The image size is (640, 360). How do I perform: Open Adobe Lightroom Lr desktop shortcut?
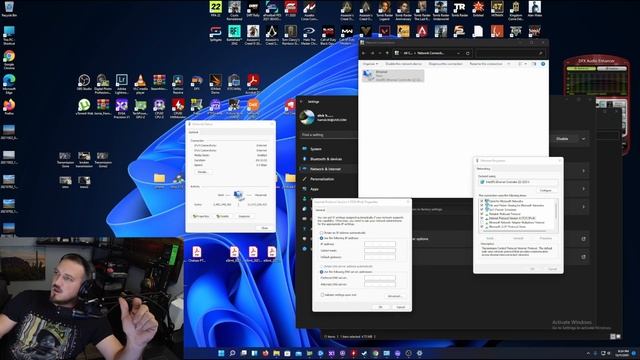coord(122,84)
